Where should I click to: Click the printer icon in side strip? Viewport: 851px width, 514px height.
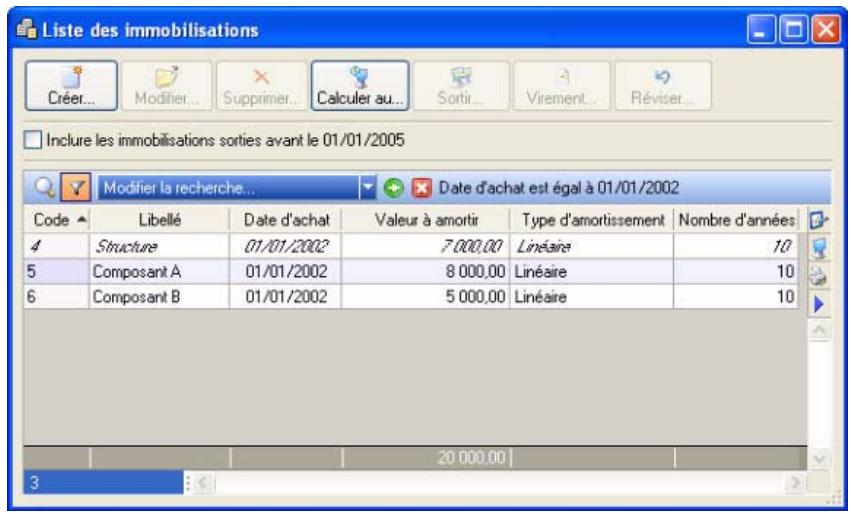(x=818, y=277)
